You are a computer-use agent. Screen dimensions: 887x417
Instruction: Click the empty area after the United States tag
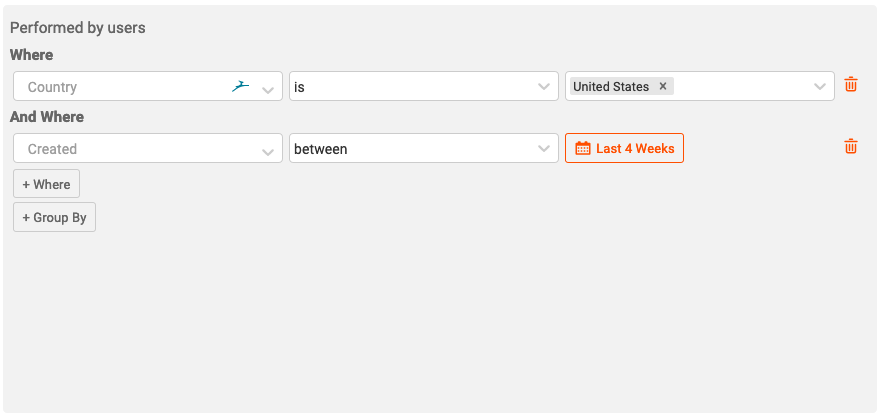tap(741, 86)
